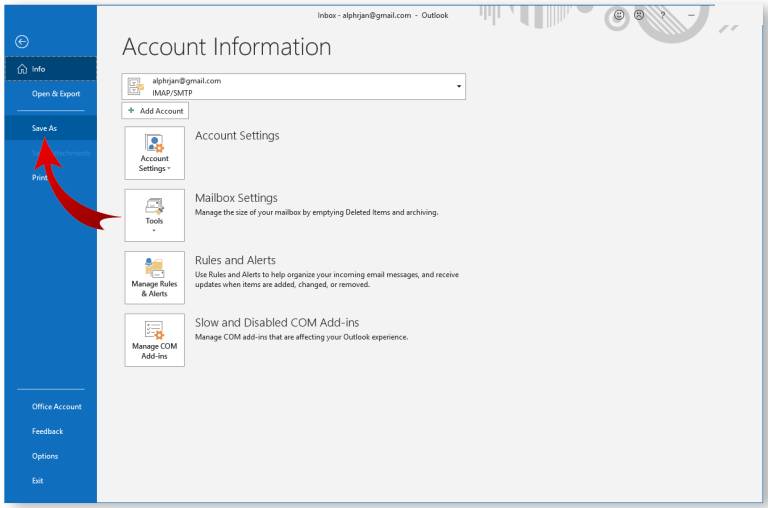
Task: Click the help question mark icon
Action: 663,15
